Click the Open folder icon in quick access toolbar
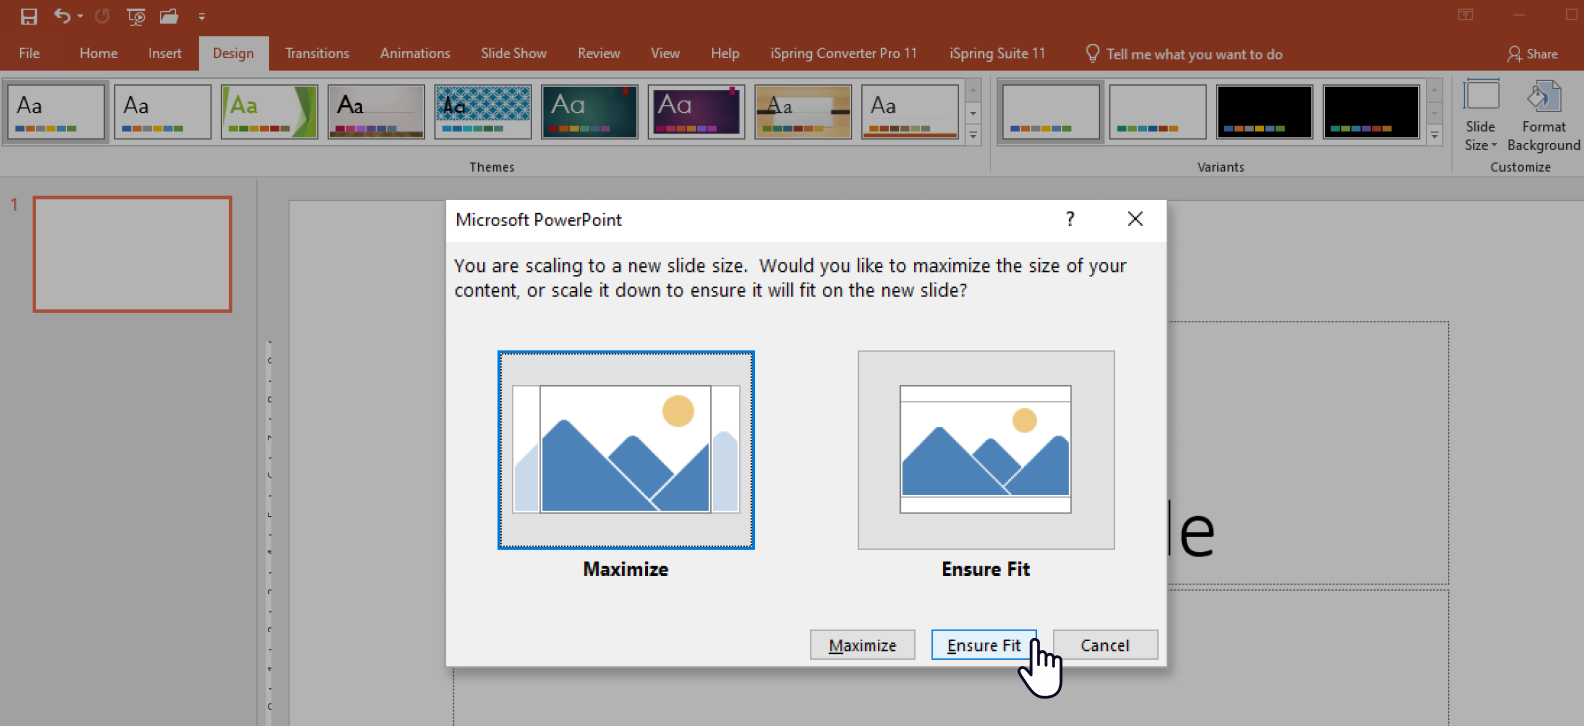This screenshot has height=726, width=1584. click(x=169, y=16)
